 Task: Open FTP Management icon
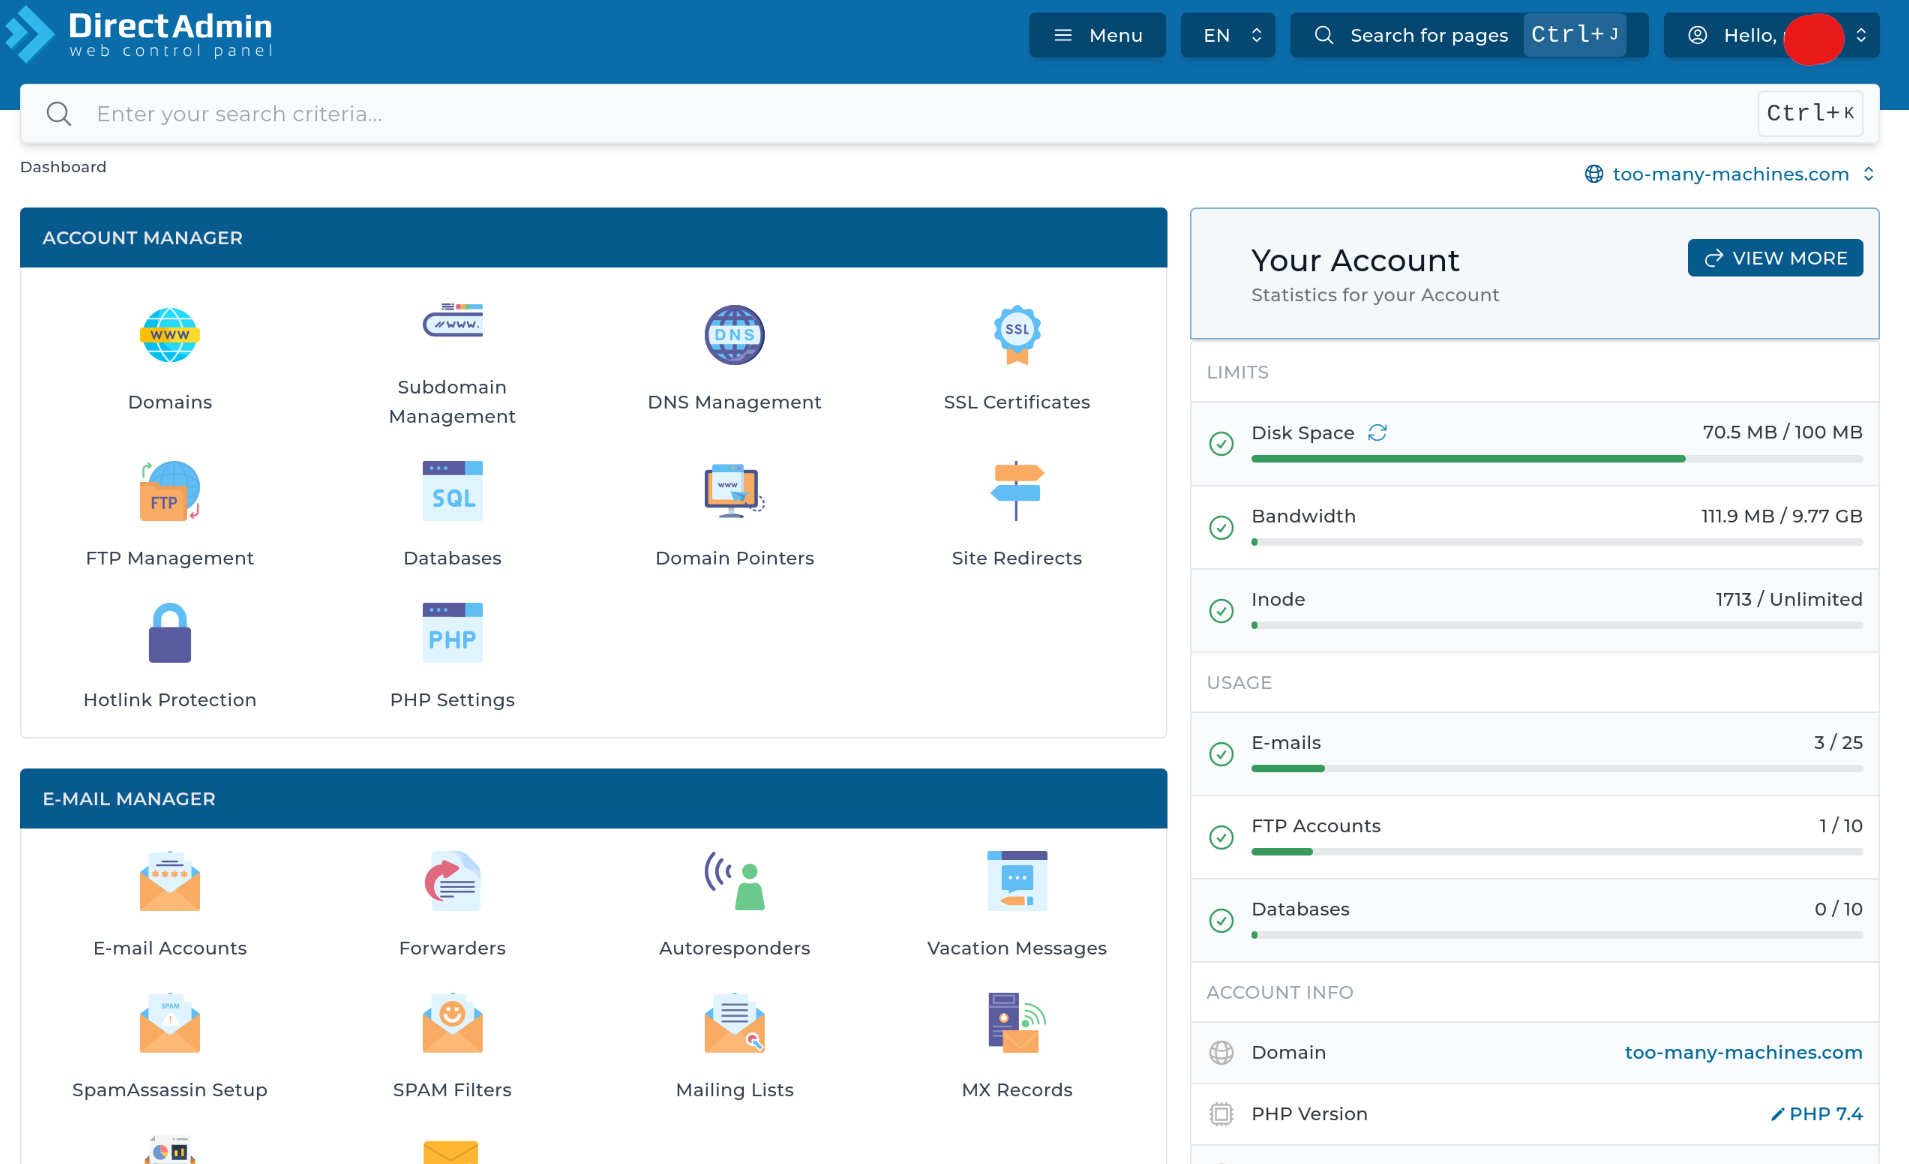[x=170, y=491]
